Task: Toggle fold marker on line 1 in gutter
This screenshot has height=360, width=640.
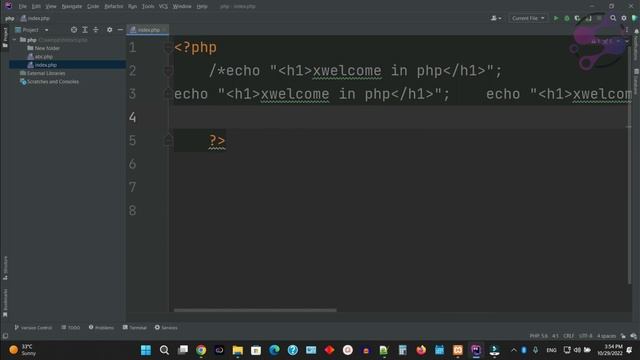Action: point(168,48)
